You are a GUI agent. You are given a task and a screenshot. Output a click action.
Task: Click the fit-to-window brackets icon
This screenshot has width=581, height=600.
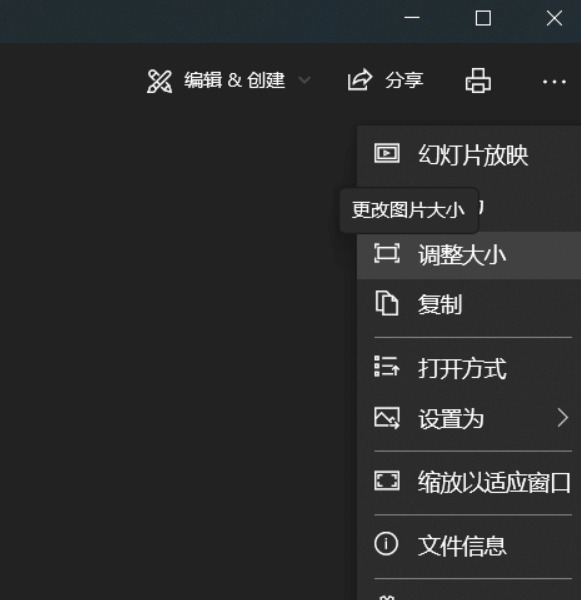387,481
